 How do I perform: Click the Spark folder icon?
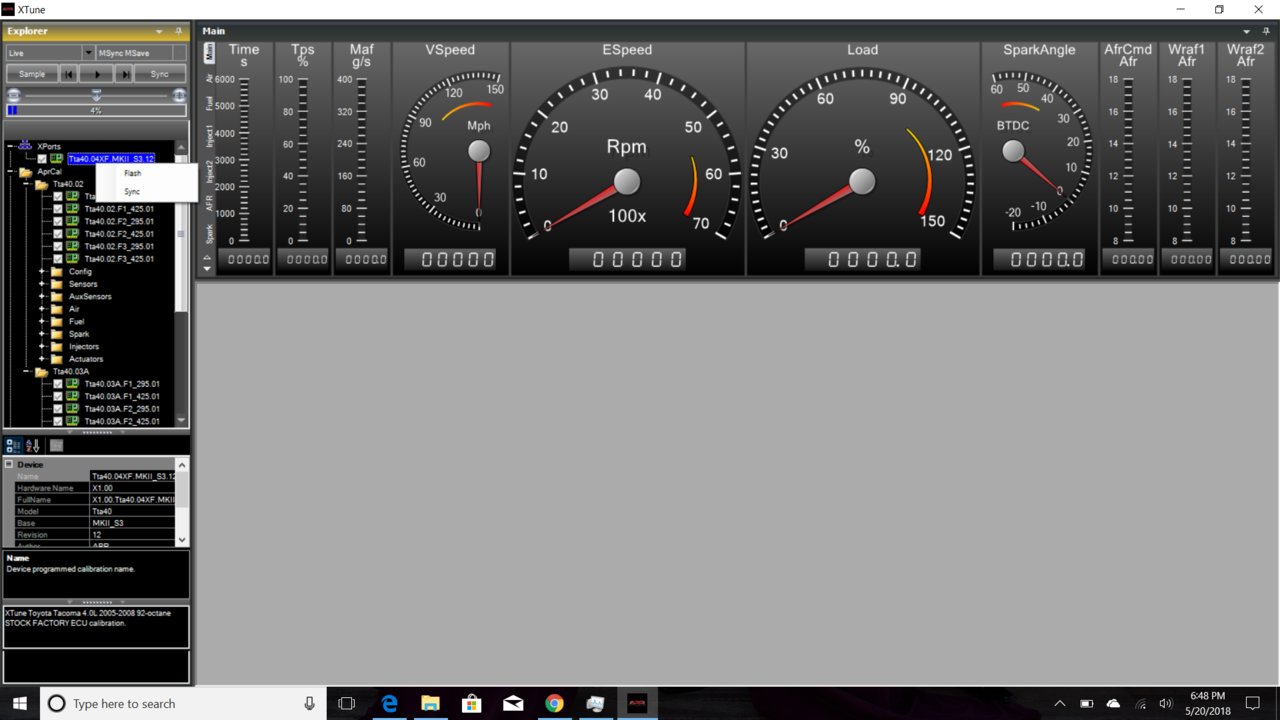(x=57, y=334)
